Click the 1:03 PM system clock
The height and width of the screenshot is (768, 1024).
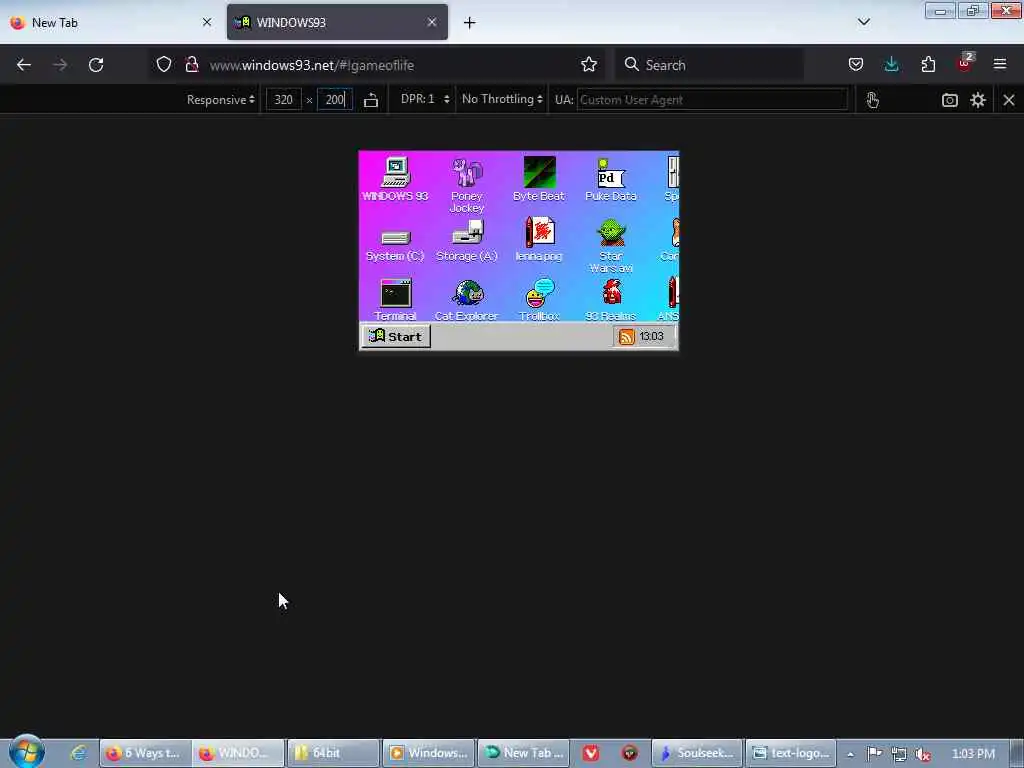coord(973,754)
